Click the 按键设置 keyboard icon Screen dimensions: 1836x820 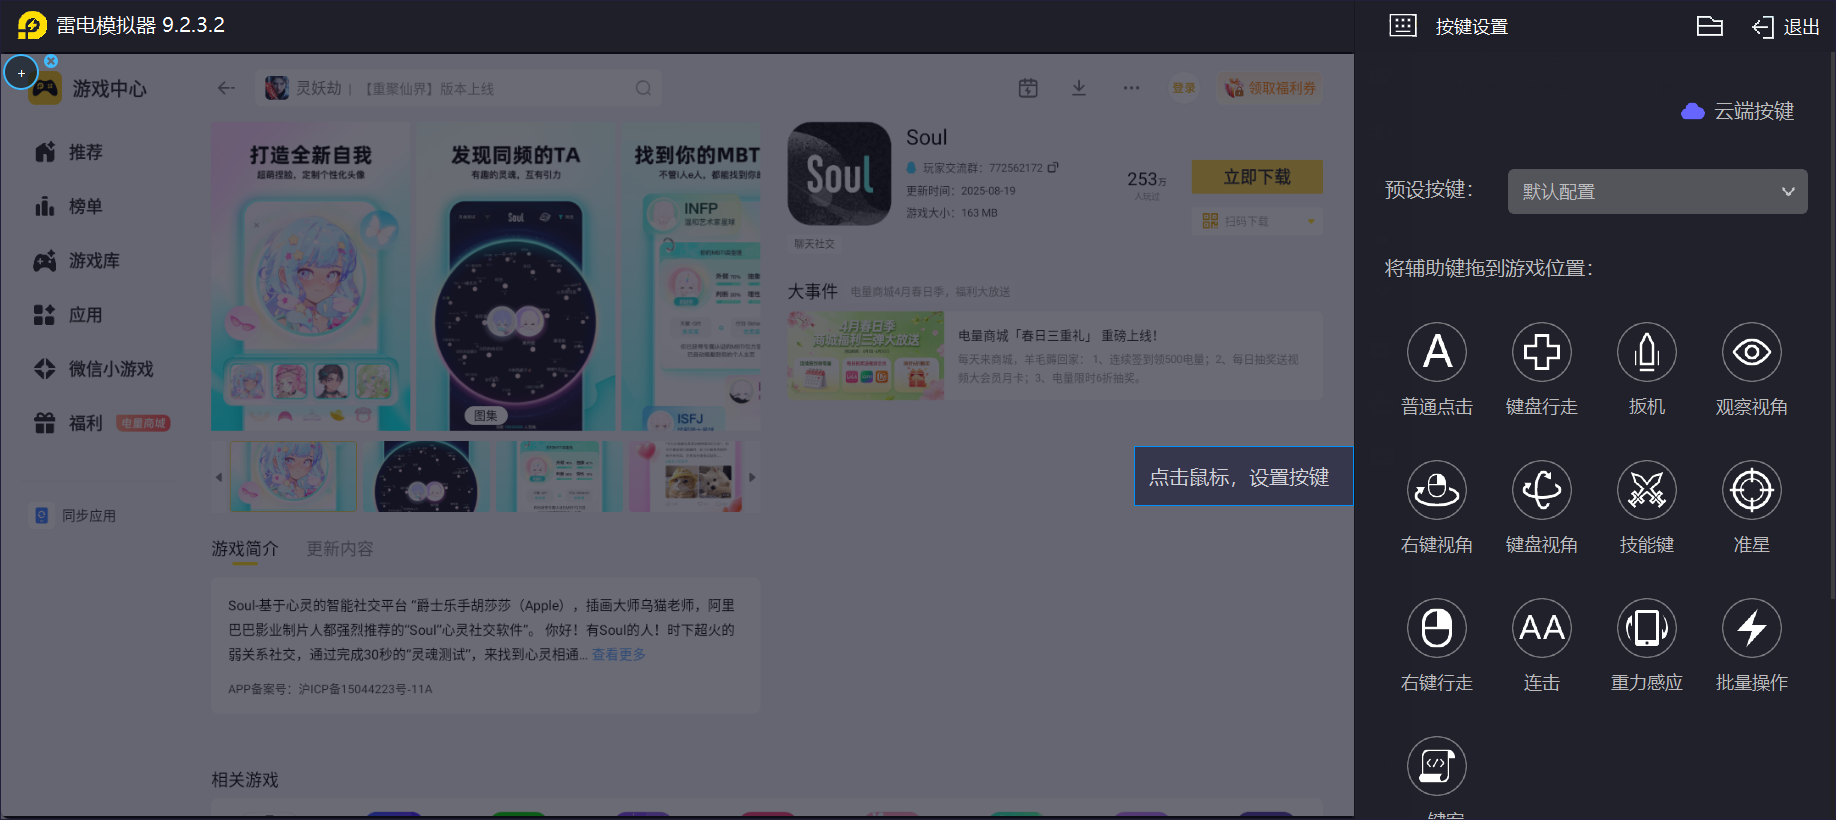tap(1403, 26)
